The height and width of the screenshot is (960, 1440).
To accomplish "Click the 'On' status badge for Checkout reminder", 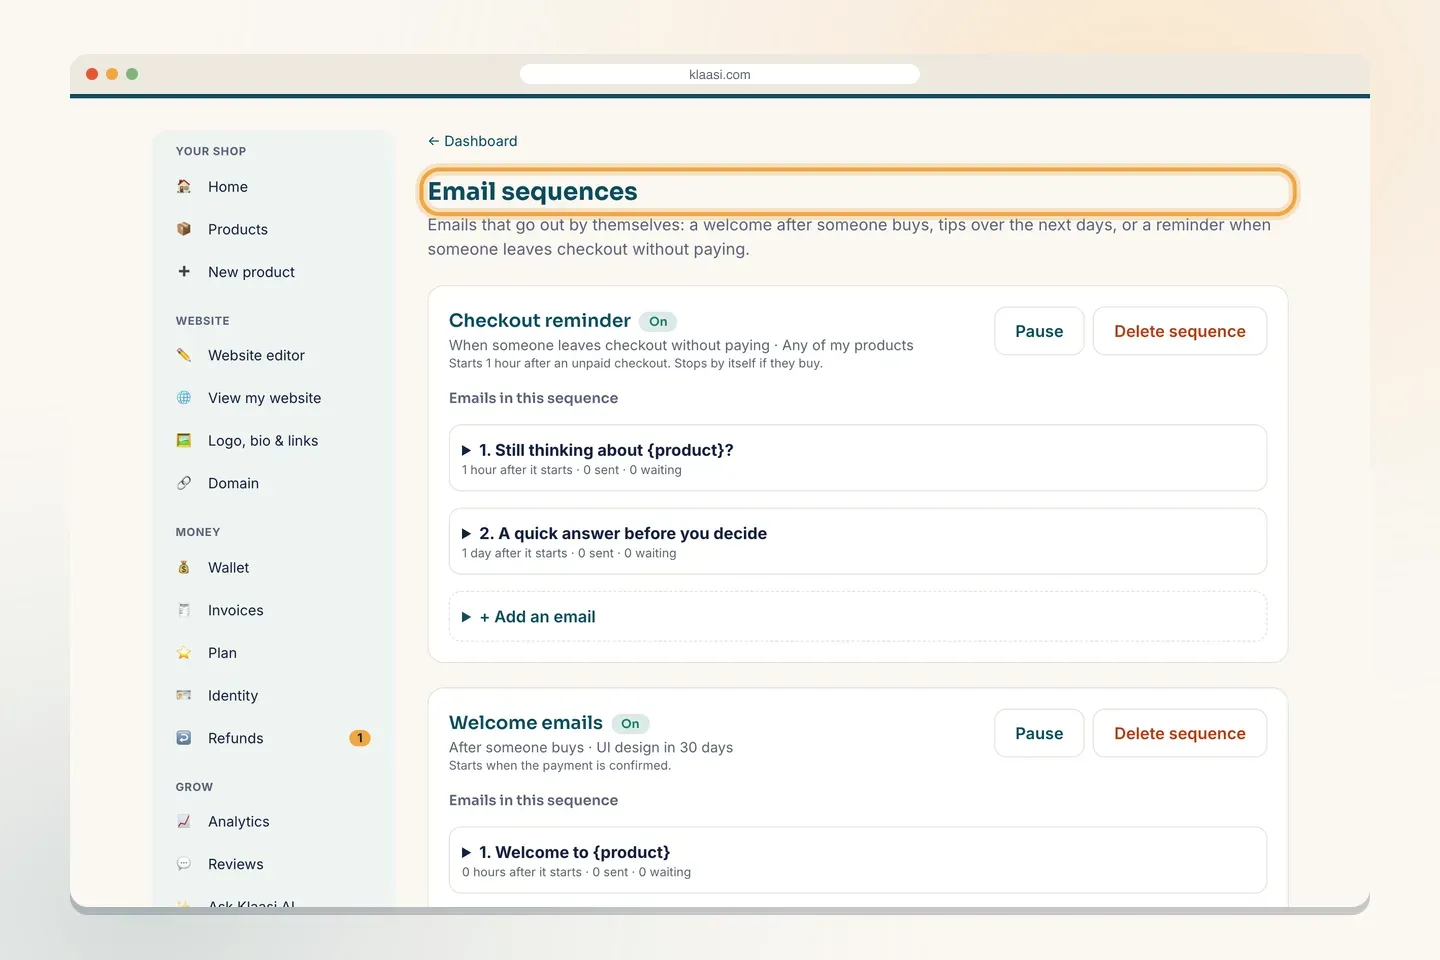I will pyautogui.click(x=658, y=321).
